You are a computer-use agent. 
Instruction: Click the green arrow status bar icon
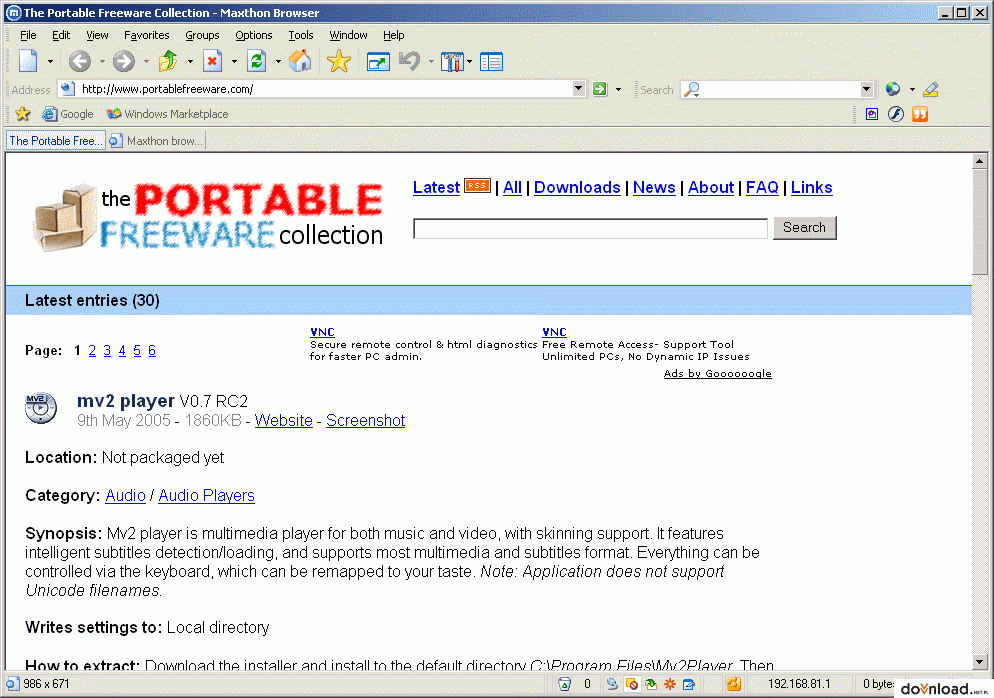[x=650, y=684]
